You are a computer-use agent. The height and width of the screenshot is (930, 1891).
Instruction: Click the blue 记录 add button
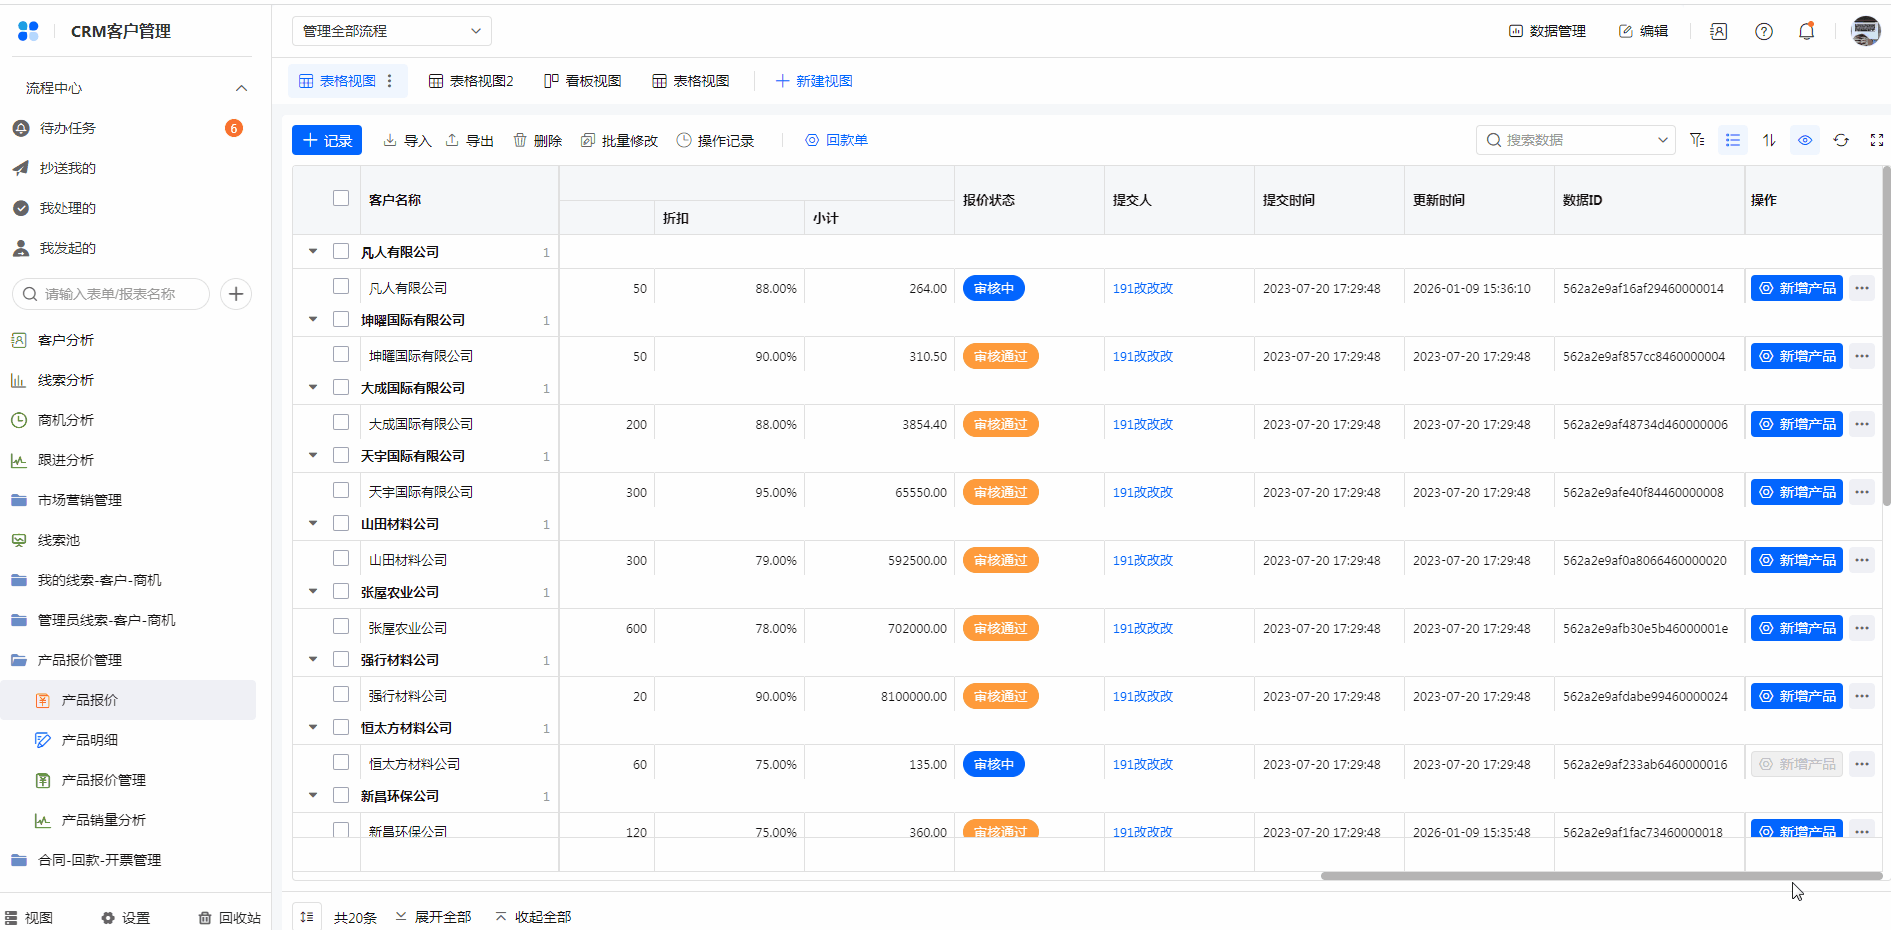pyautogui.click(x=327, y=140)
